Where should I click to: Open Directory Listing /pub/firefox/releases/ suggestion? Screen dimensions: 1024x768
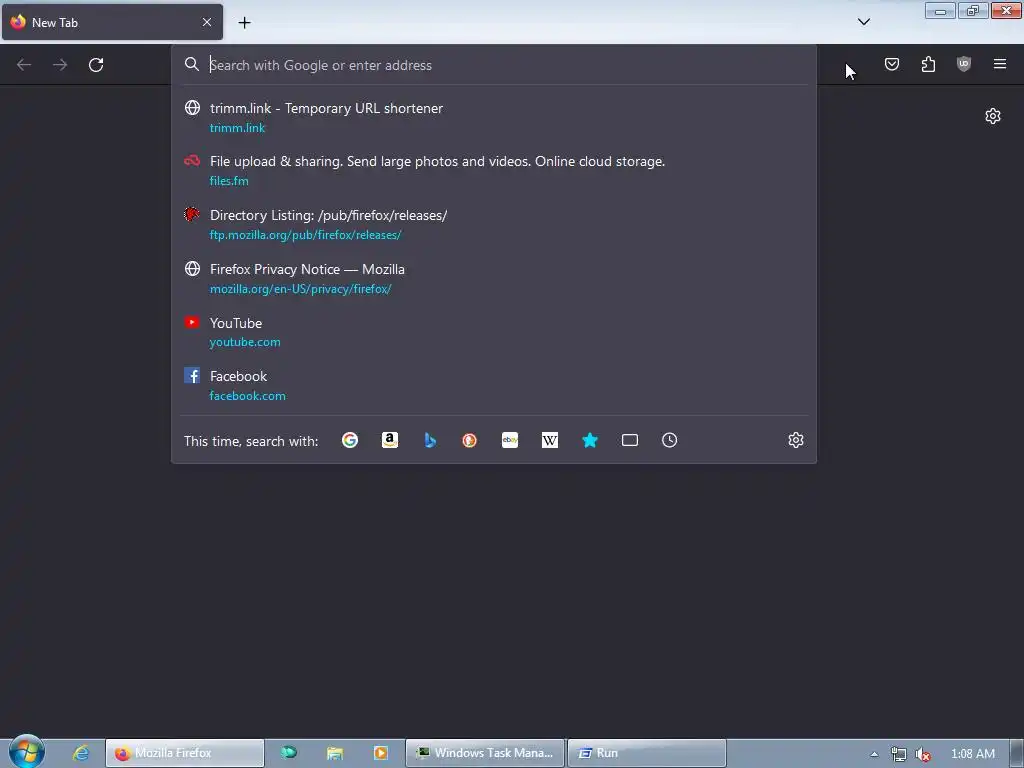pyautogui.click(x=493, y=225)
